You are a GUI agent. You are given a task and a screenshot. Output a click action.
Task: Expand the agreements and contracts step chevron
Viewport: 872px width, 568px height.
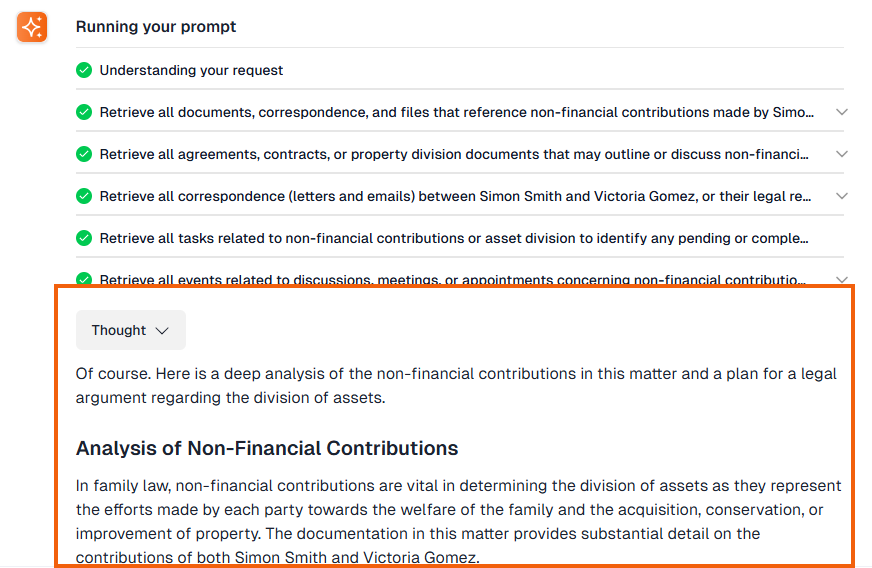point(841,155)
